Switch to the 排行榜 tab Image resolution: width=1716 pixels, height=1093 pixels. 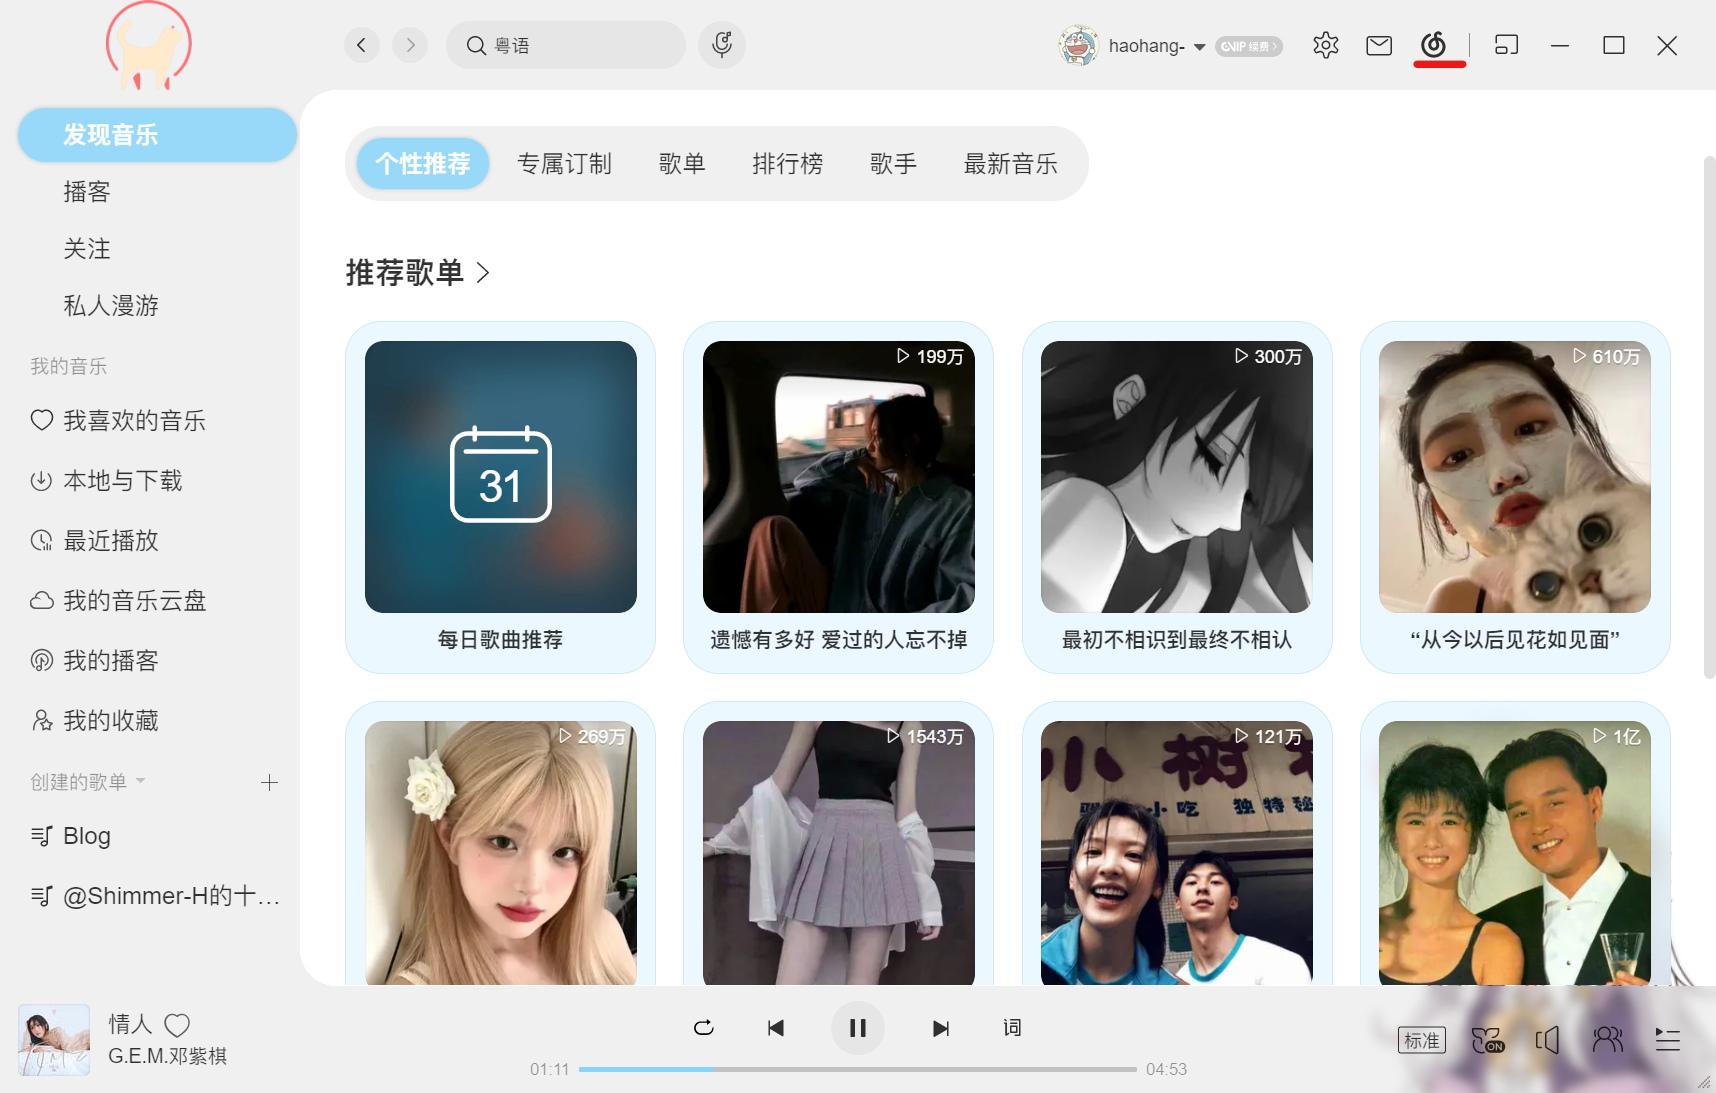[787, 164]
